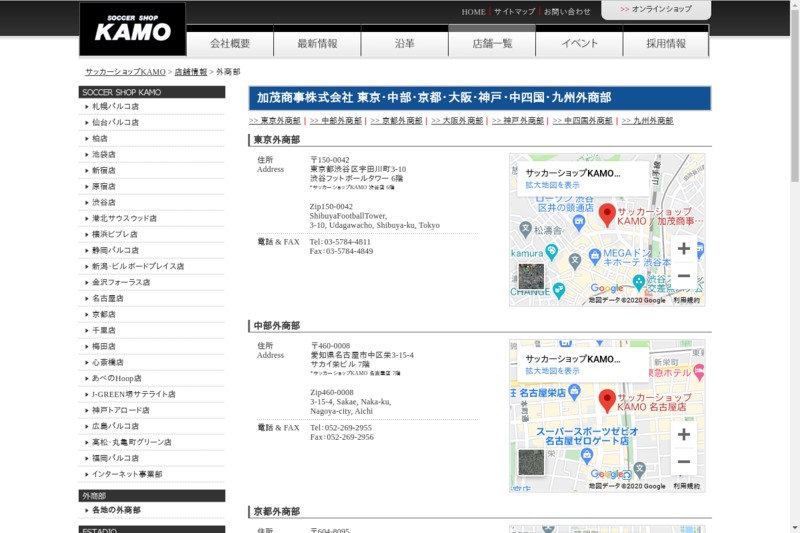Select 新潟・ビルボードプレイス店 in sidebar
800x533 pixels.
click(138, 266)
